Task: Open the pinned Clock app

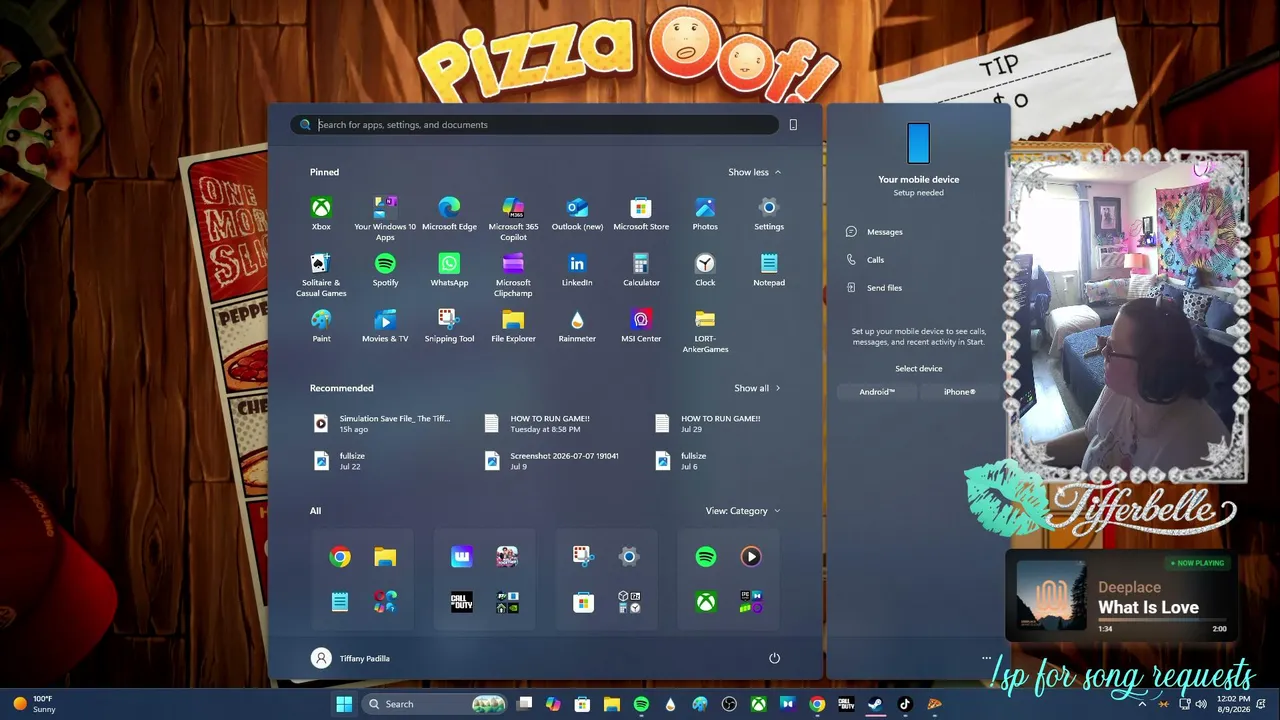Action: [x=705, y=269]
